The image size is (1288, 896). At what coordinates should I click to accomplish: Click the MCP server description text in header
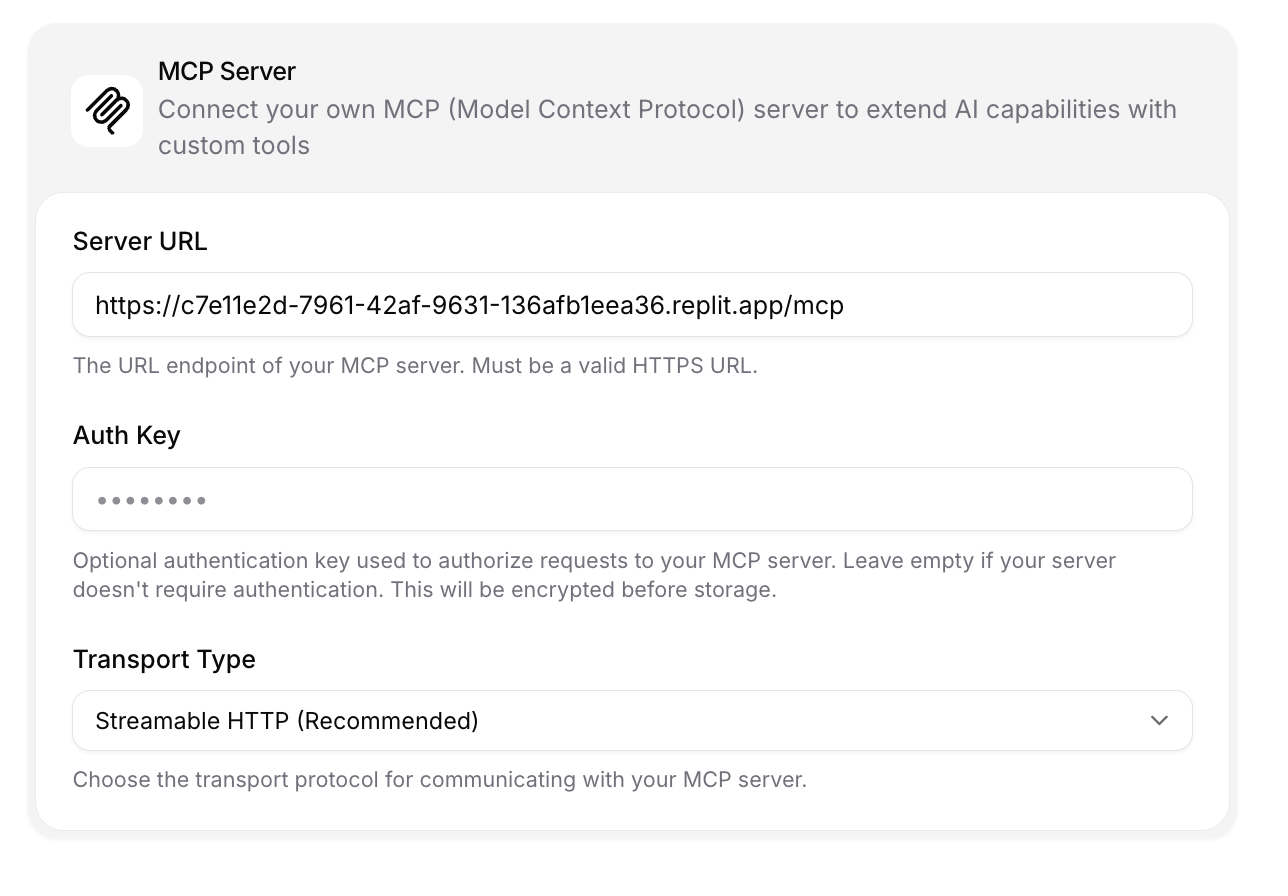(x=666, y=110)
